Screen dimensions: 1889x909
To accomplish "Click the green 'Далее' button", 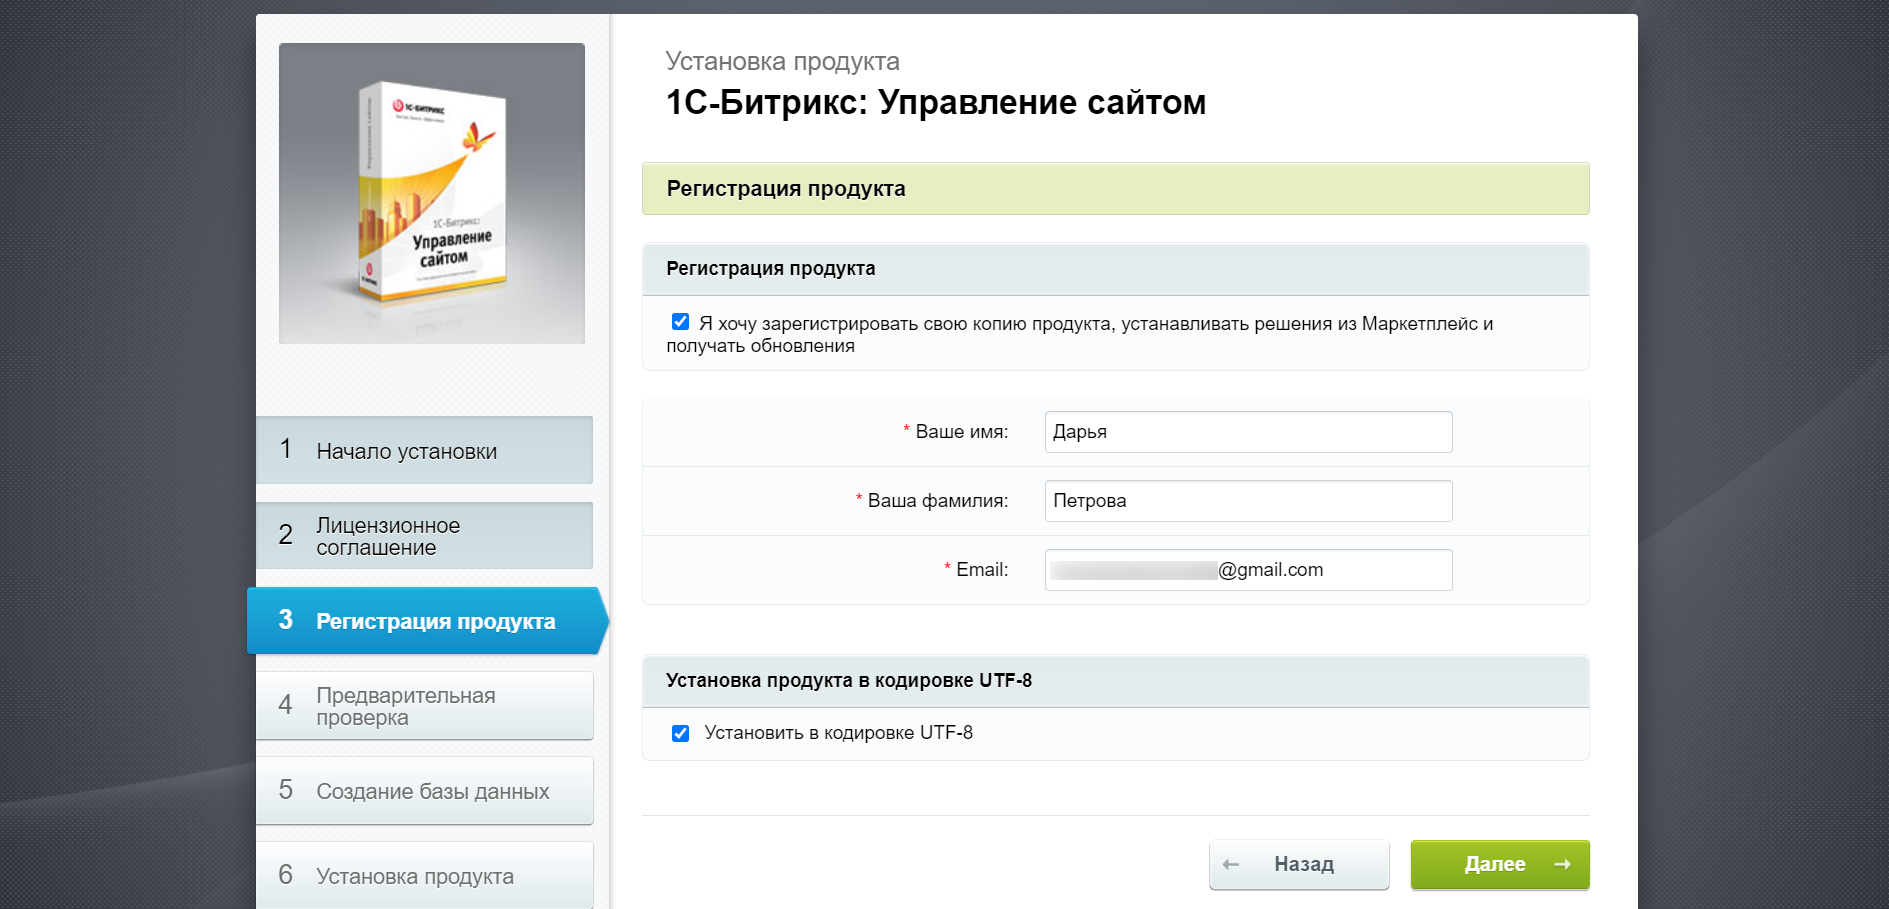I will pos(1500,864).
